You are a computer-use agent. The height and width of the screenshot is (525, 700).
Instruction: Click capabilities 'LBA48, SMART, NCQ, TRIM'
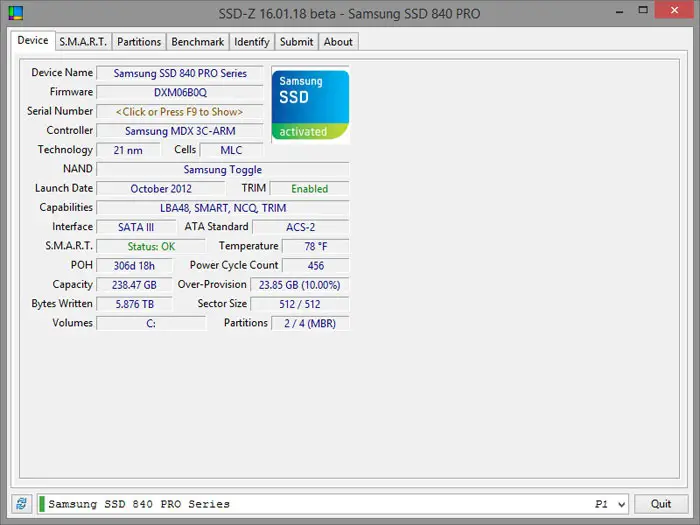pyautogui.click(x=223, y=208)
